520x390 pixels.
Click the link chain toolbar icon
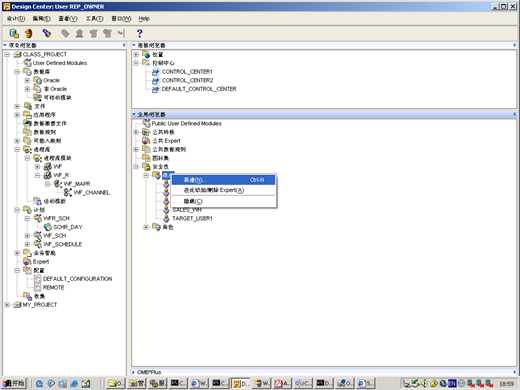[x=47, y=33]
